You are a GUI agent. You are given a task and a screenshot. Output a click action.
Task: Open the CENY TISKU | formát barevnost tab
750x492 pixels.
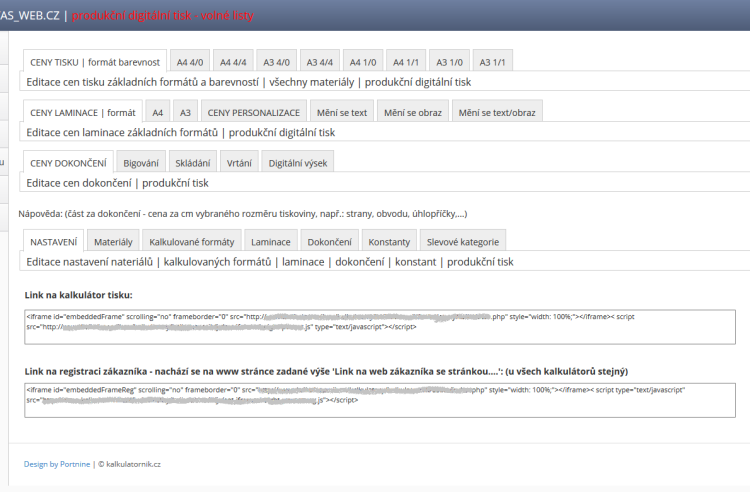click(95, 62)
